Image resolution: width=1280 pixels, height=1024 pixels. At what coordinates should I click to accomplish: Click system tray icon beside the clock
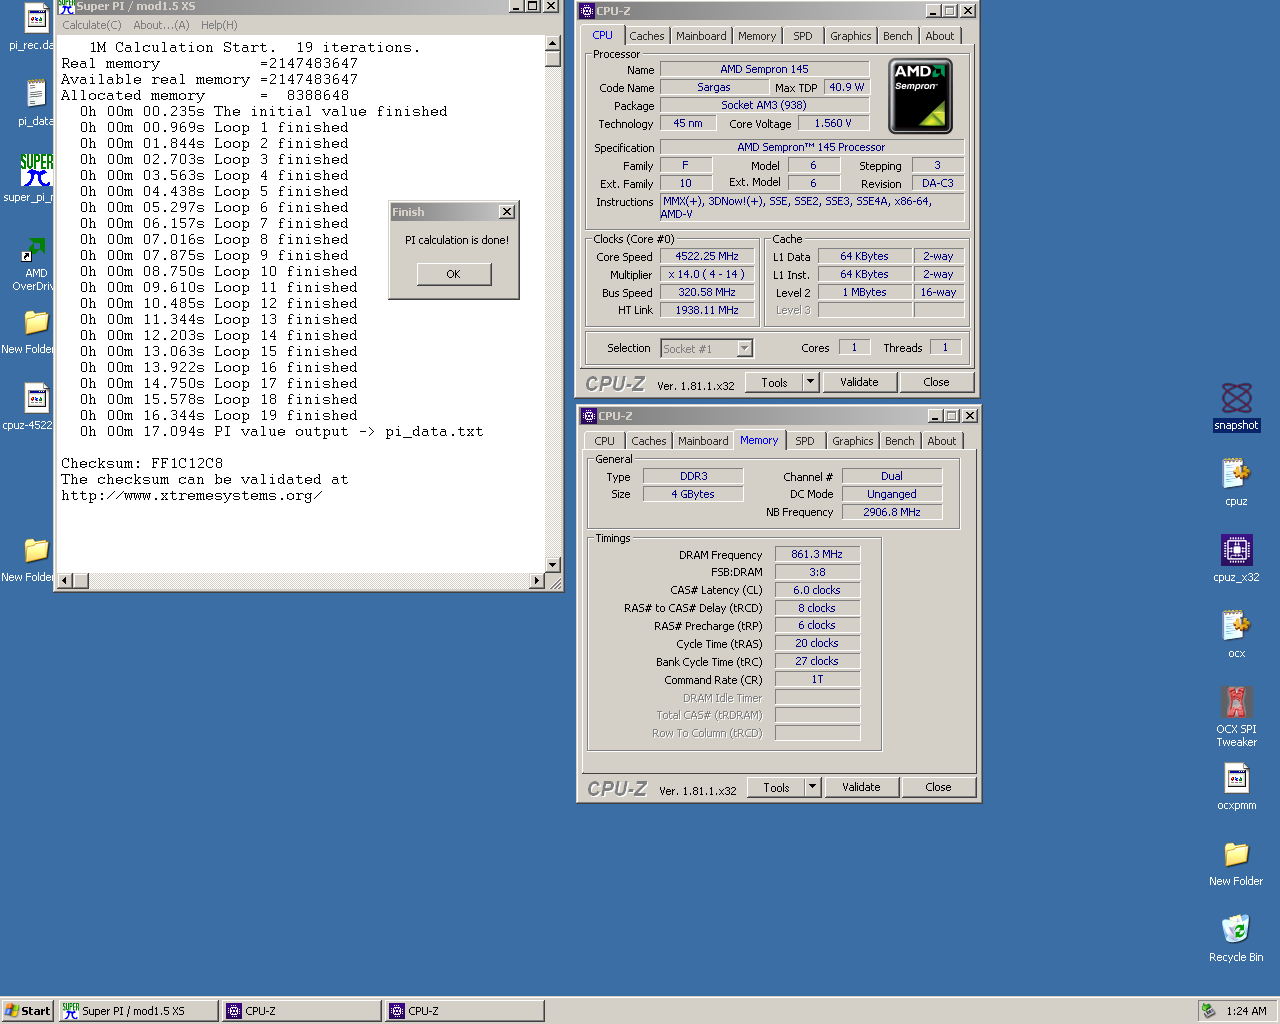pyautogui.click(x=1208, y=1011)
